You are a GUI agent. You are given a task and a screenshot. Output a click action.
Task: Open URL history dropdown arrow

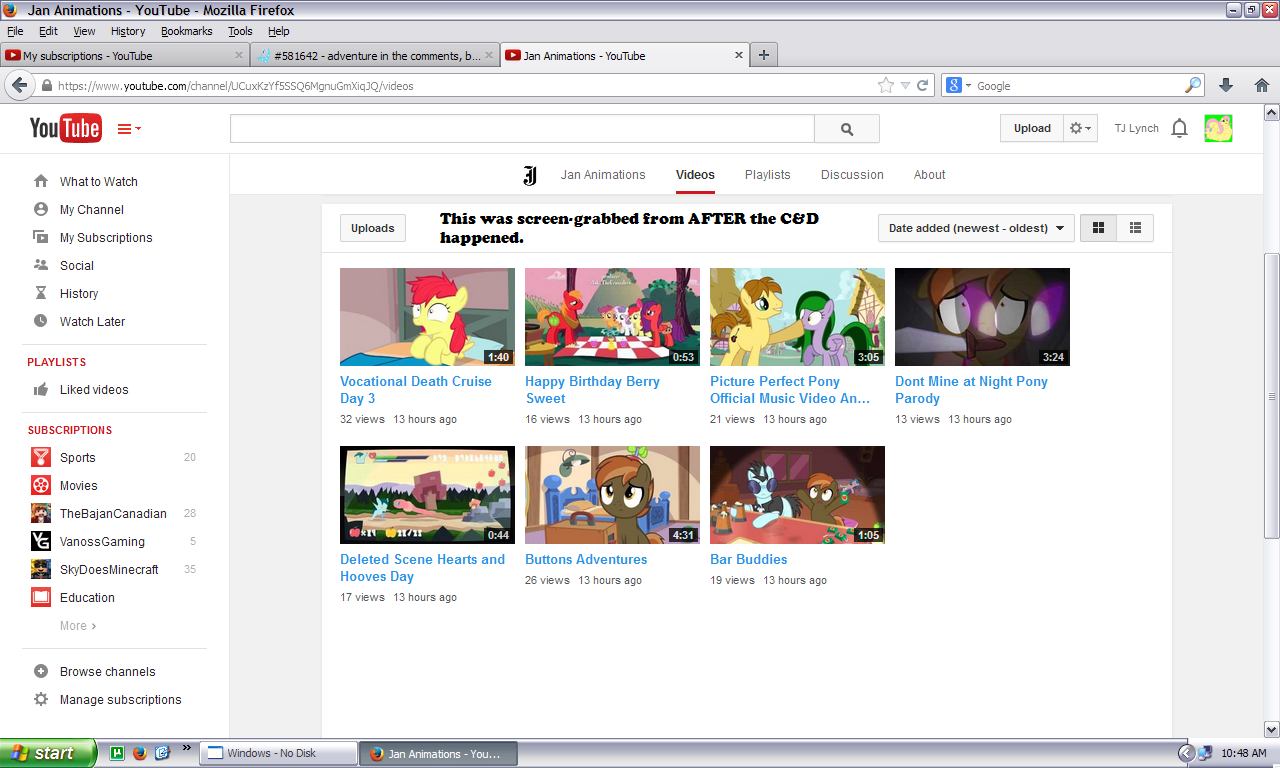click(x=905, y=86)
